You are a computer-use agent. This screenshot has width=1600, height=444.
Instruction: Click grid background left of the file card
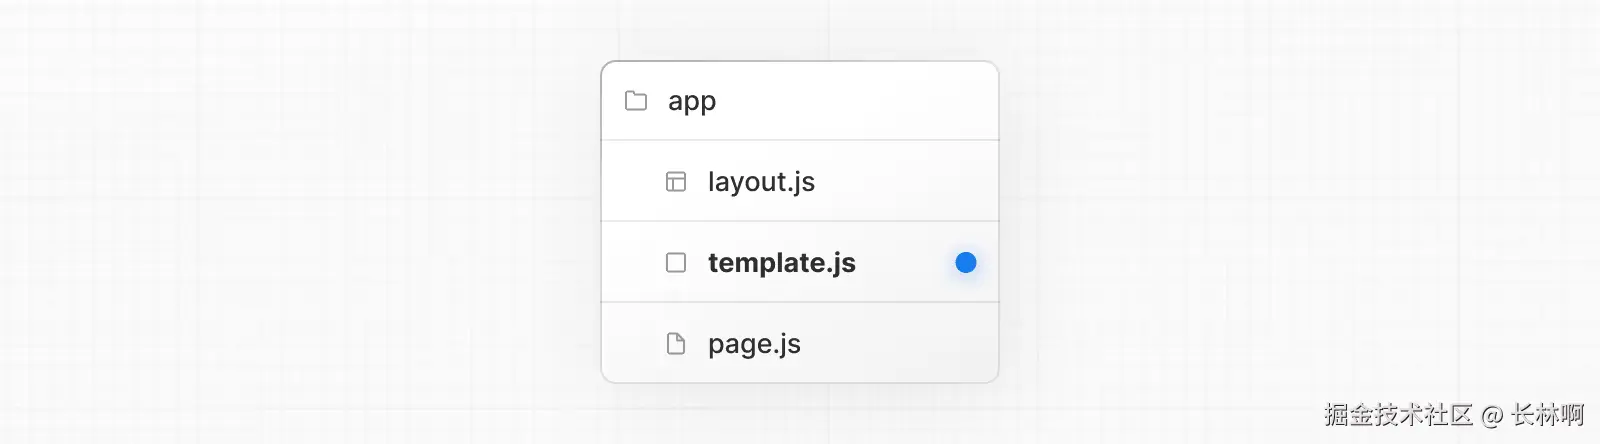coord(300,222)
